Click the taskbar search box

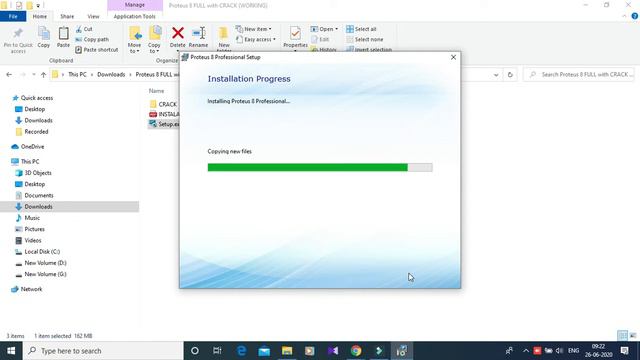point(103,351)
